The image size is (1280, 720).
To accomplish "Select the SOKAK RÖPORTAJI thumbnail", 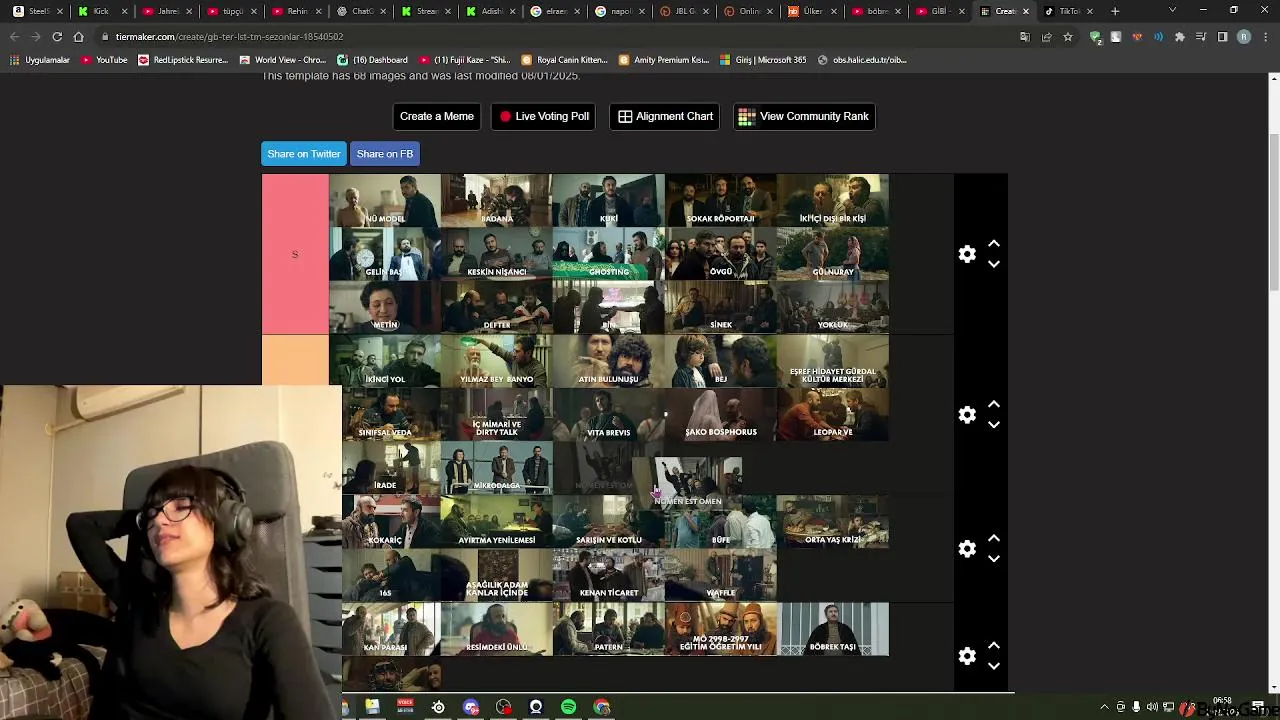I will pyautogui.click(x=721, y=200).
